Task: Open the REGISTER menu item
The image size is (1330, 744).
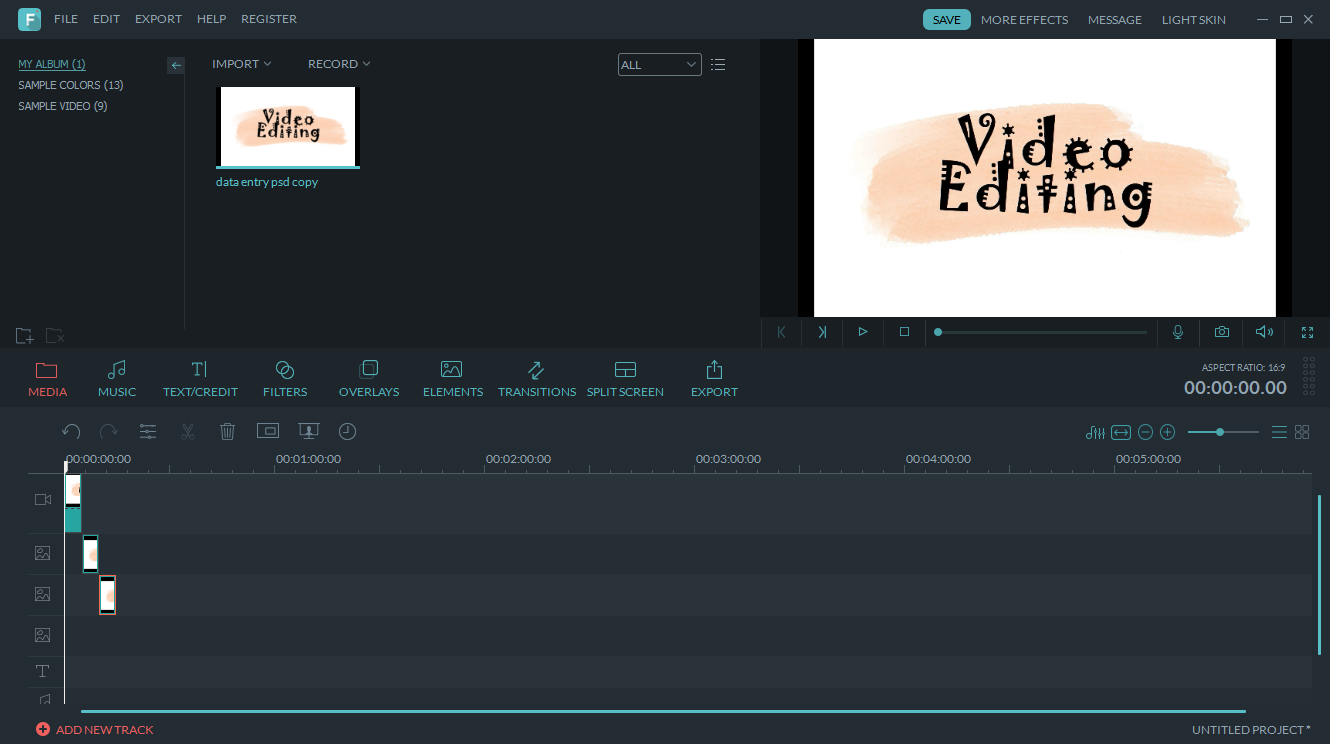Action: (268, 19)
